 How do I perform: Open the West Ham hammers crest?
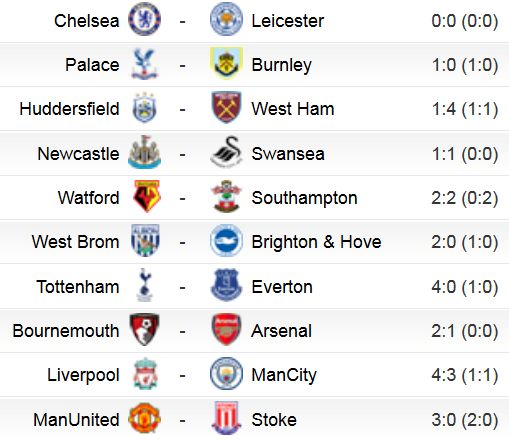[x=226, y=107]
